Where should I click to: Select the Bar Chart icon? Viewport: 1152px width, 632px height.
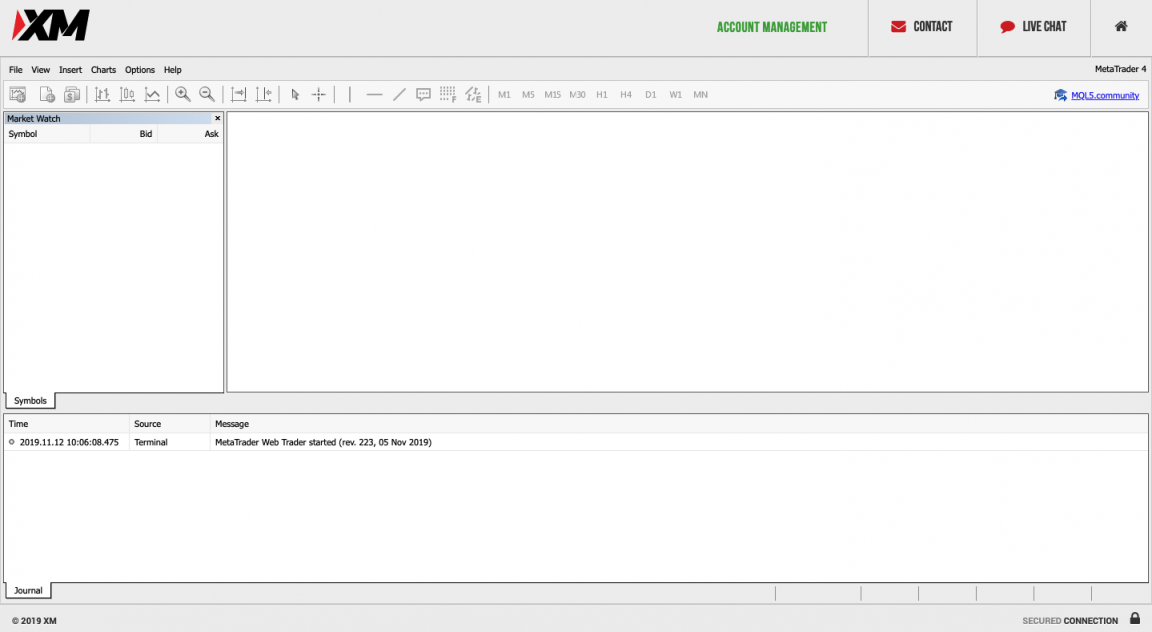pyautogui.click(x=102, y=94)
